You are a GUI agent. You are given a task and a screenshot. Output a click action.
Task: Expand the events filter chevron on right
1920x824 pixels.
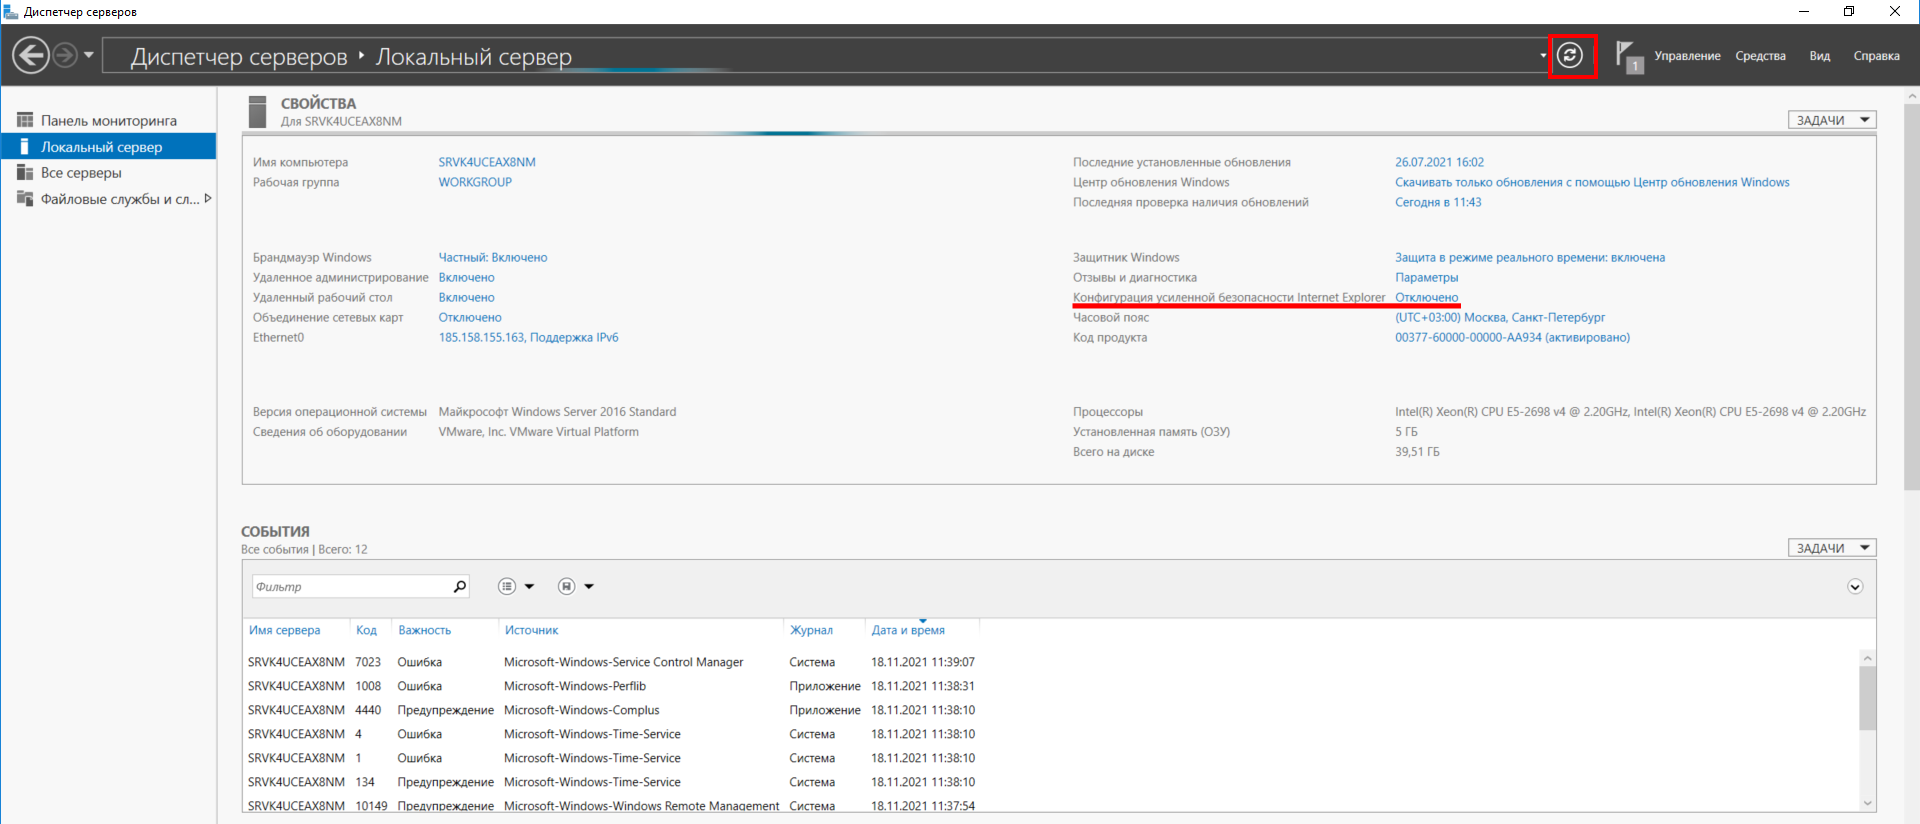[x=1855, y=587]
